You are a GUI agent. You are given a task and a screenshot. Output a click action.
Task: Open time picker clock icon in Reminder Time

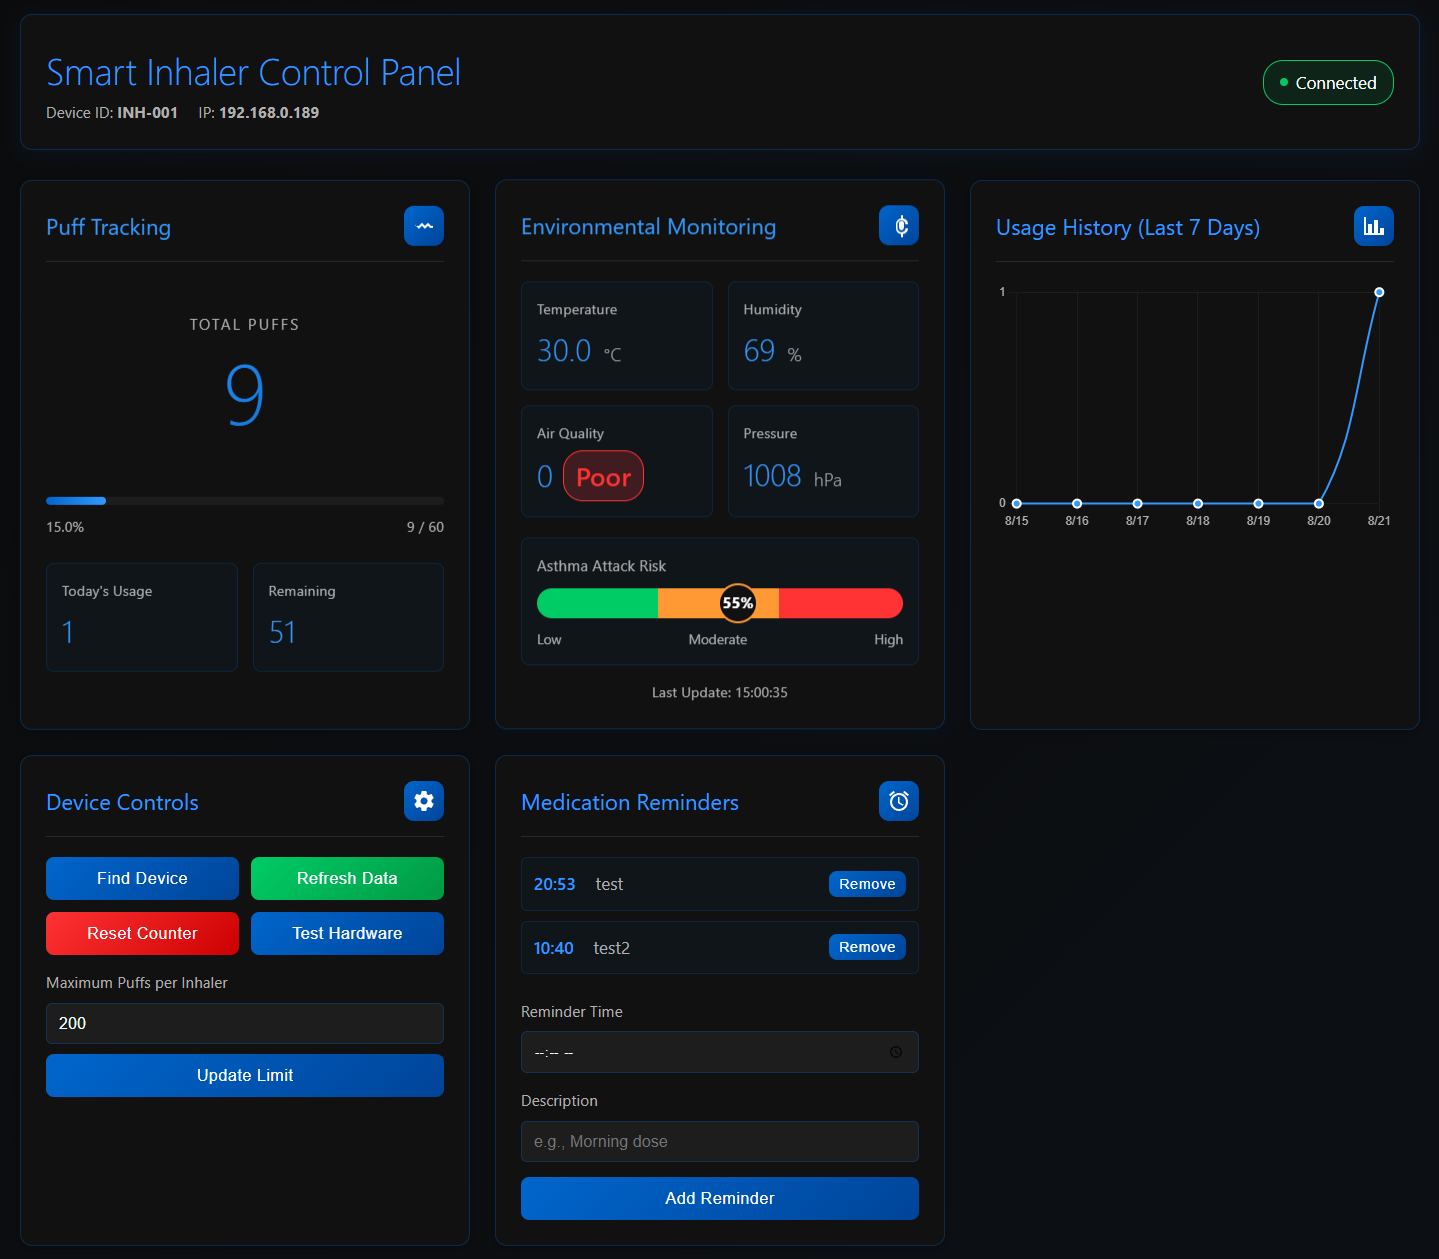click(x=896, y=1052)
